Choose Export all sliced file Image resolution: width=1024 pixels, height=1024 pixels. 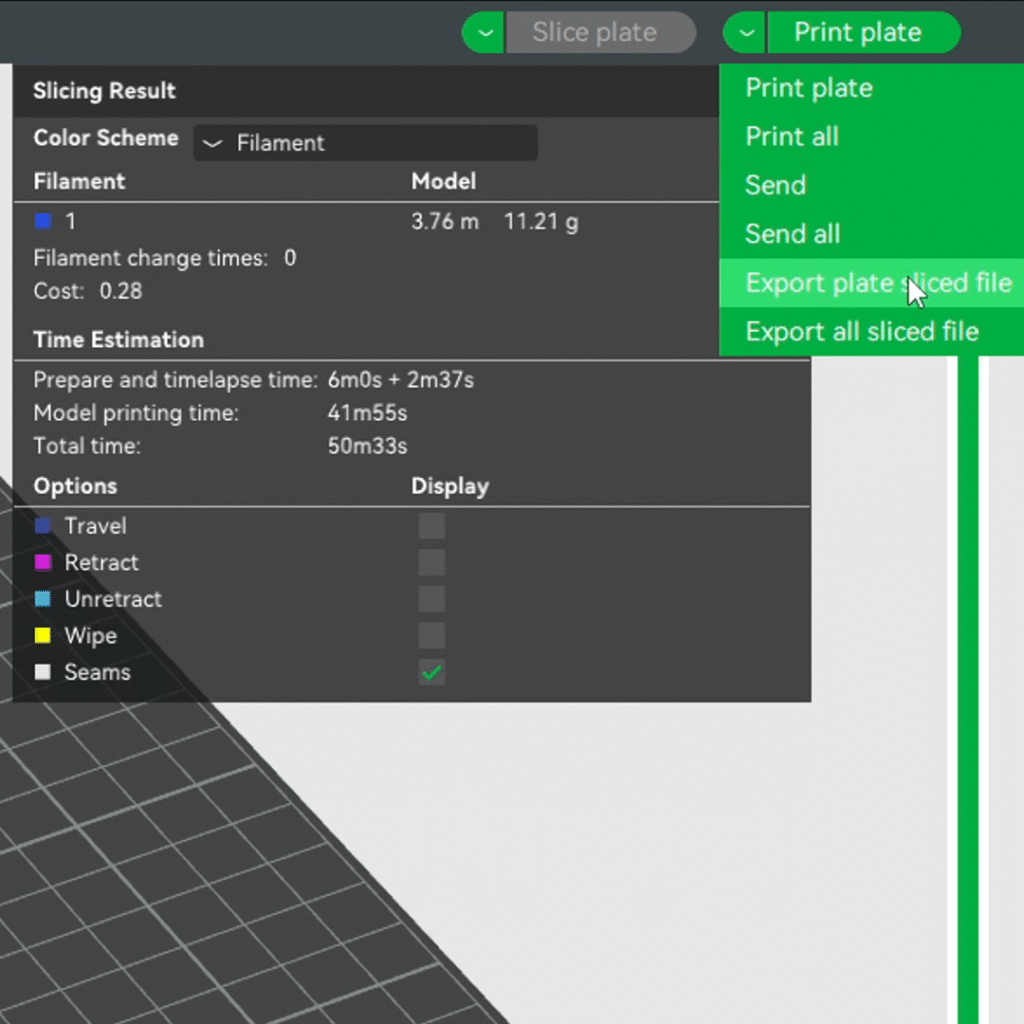click(x=861, y=332)
